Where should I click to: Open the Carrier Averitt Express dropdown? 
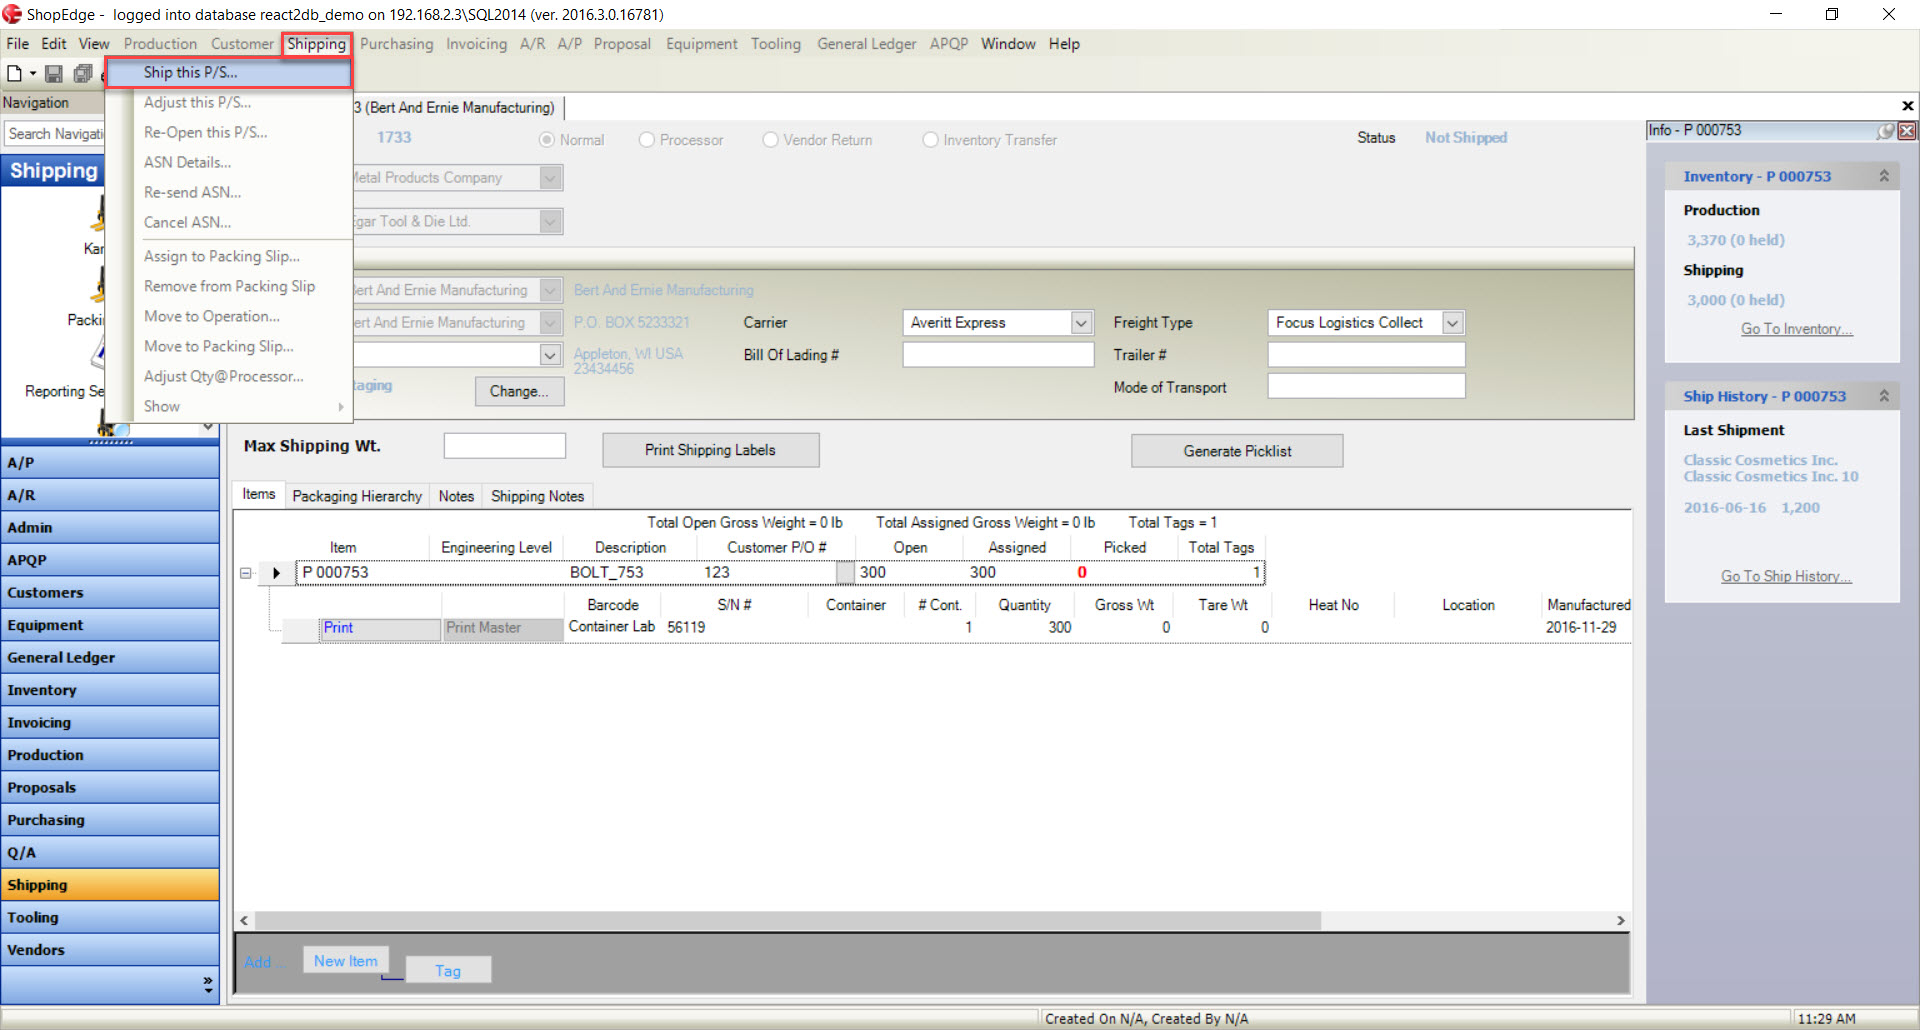point(1081,323)
